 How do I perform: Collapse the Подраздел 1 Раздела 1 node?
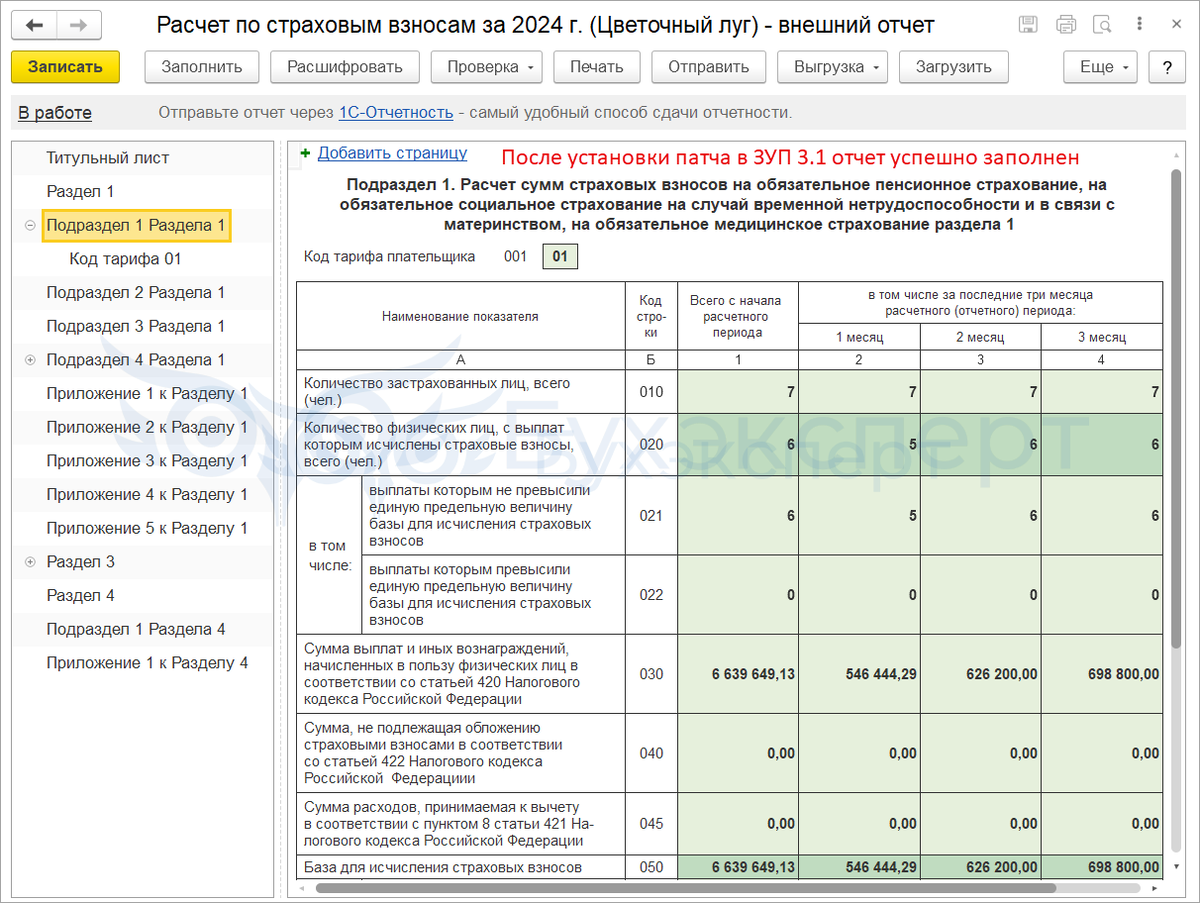(29, 226)
